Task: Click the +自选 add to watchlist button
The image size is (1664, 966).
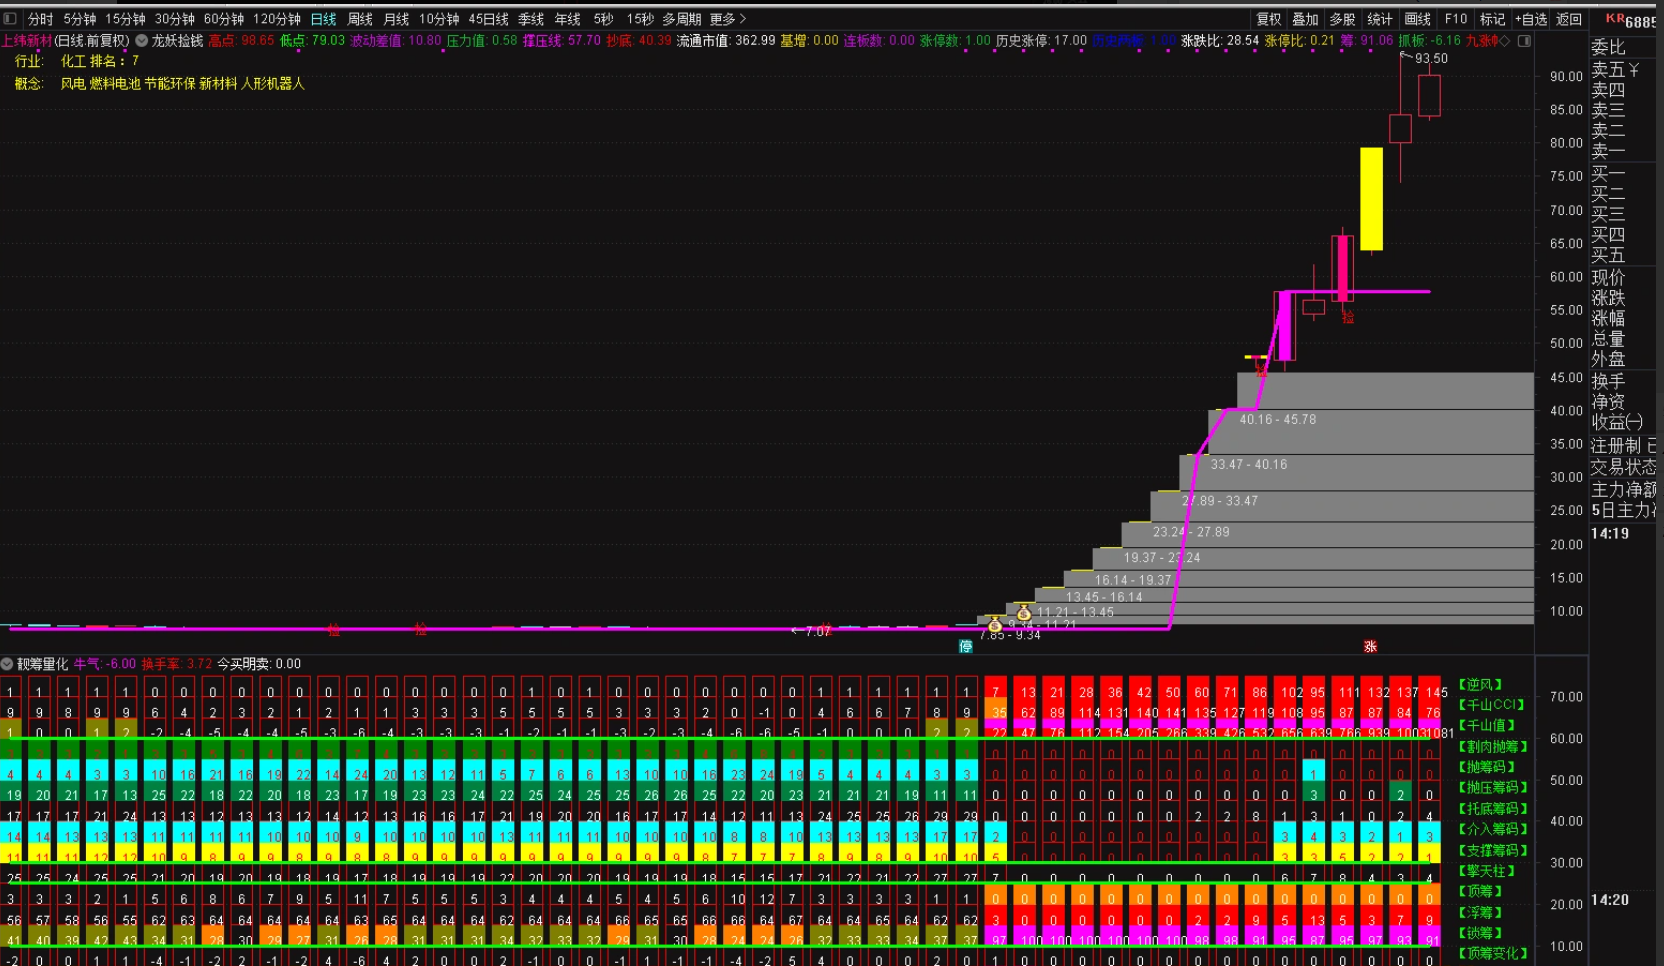Action: (x=1530, y=19)
